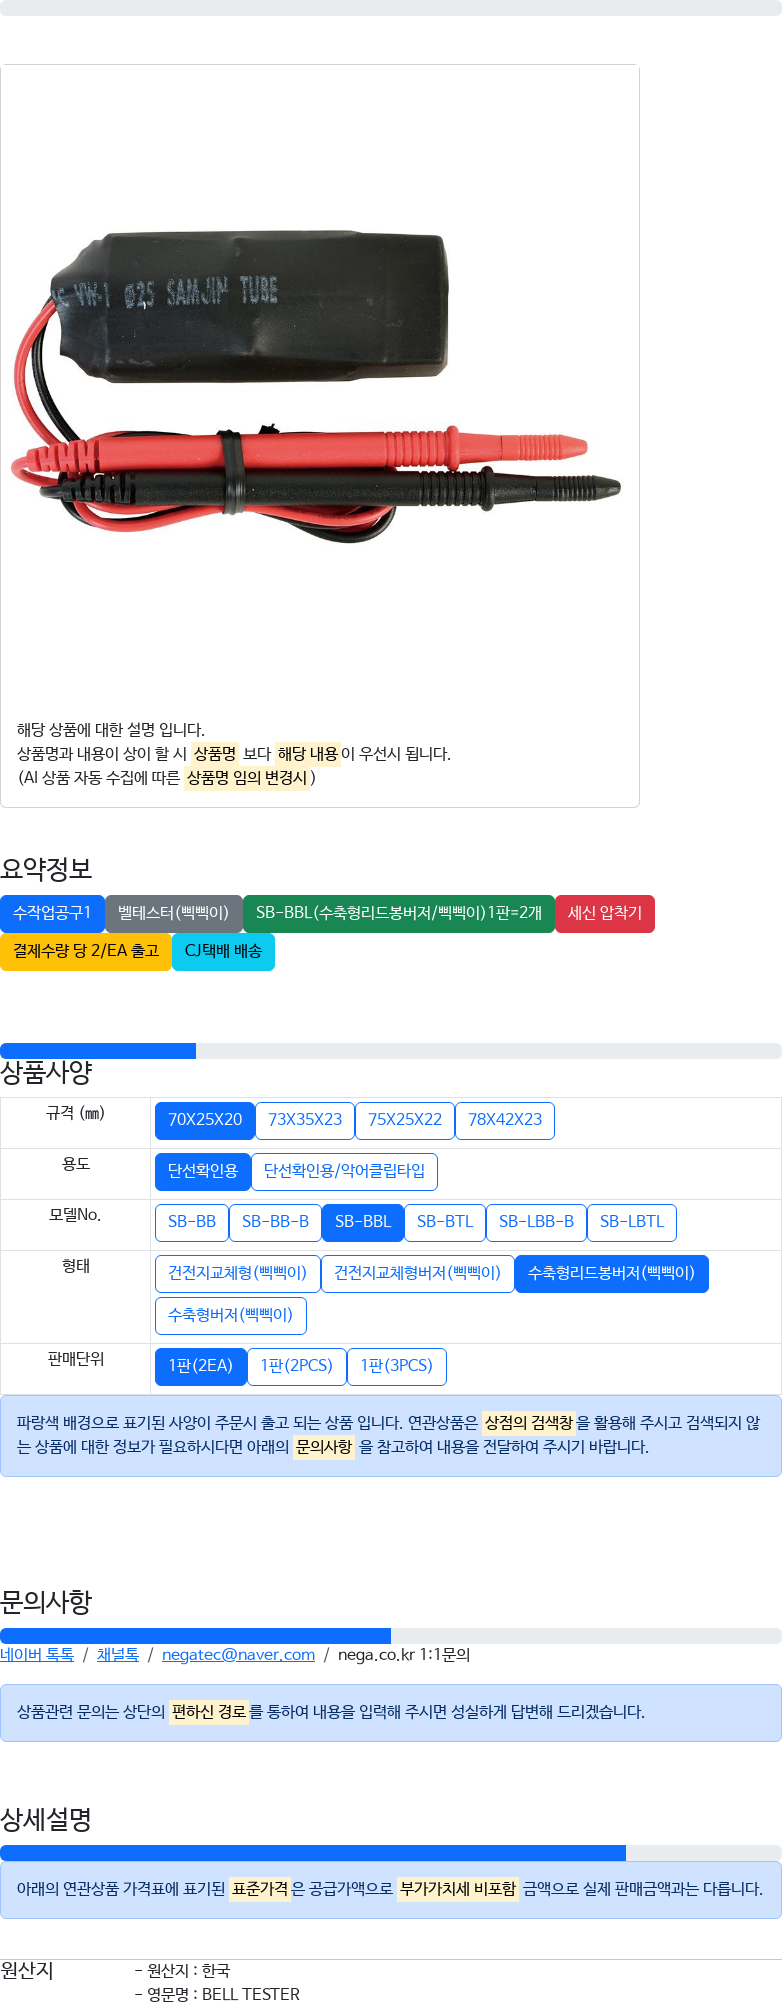This screenshot has height=2008, width=782.
Task: Select size 70X25X20
Action: click(205, 1120)
